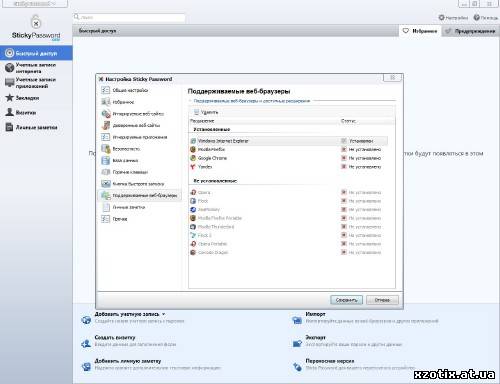Click Импорт link
Viewport: 500px width, 384px height.
point(315,314)
